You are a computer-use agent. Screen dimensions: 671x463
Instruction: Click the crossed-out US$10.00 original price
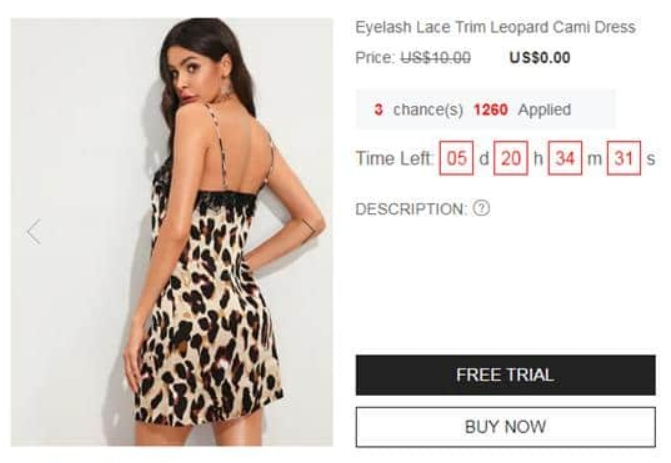[x=435, y=57]
